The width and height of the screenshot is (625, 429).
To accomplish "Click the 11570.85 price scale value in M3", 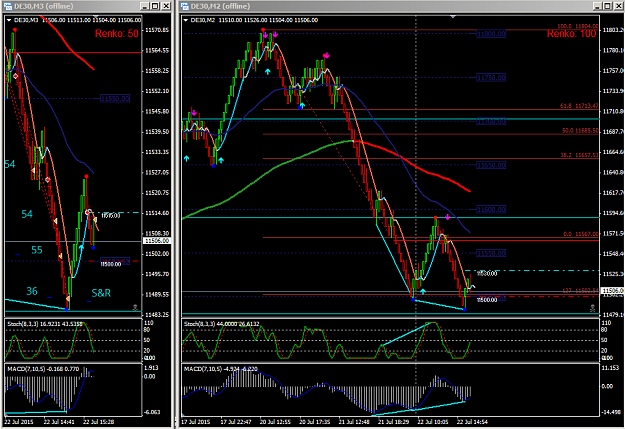I will (157, 30).
